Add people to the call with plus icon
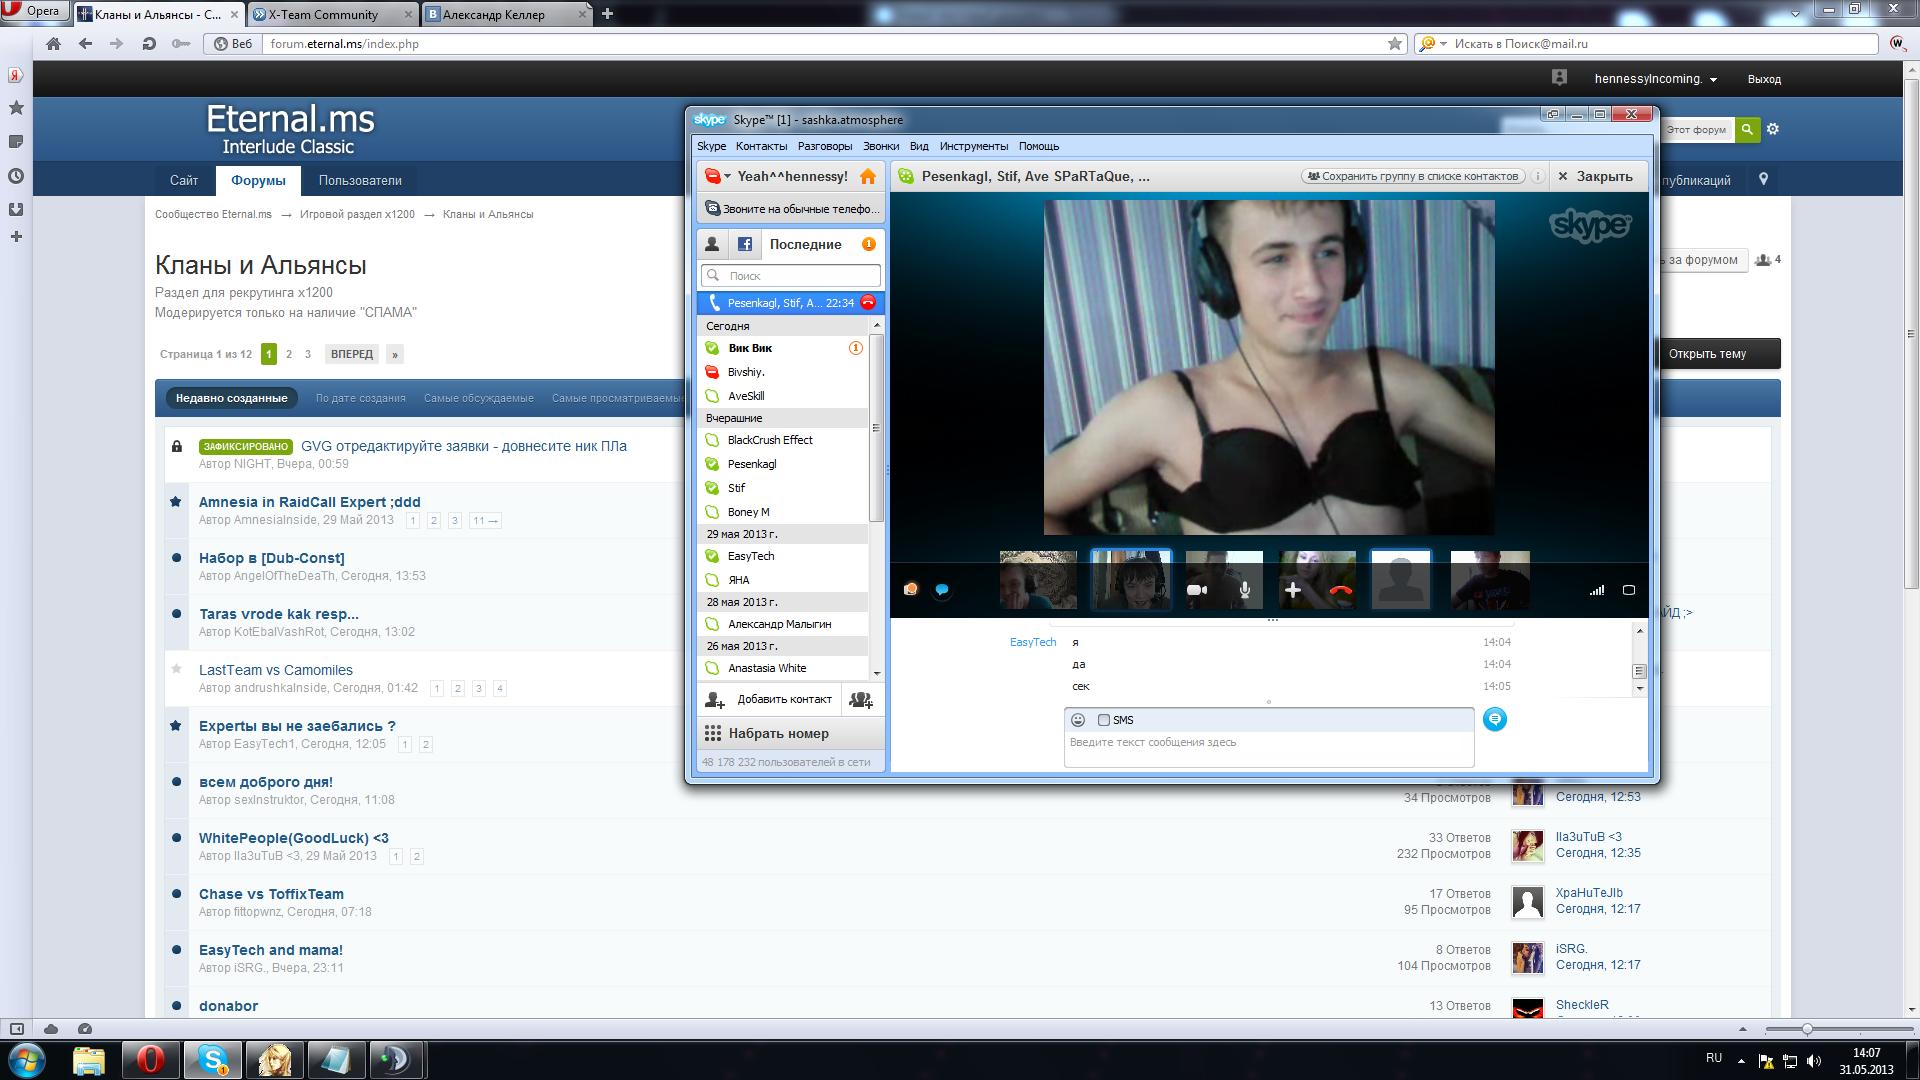 point(1292,590)
